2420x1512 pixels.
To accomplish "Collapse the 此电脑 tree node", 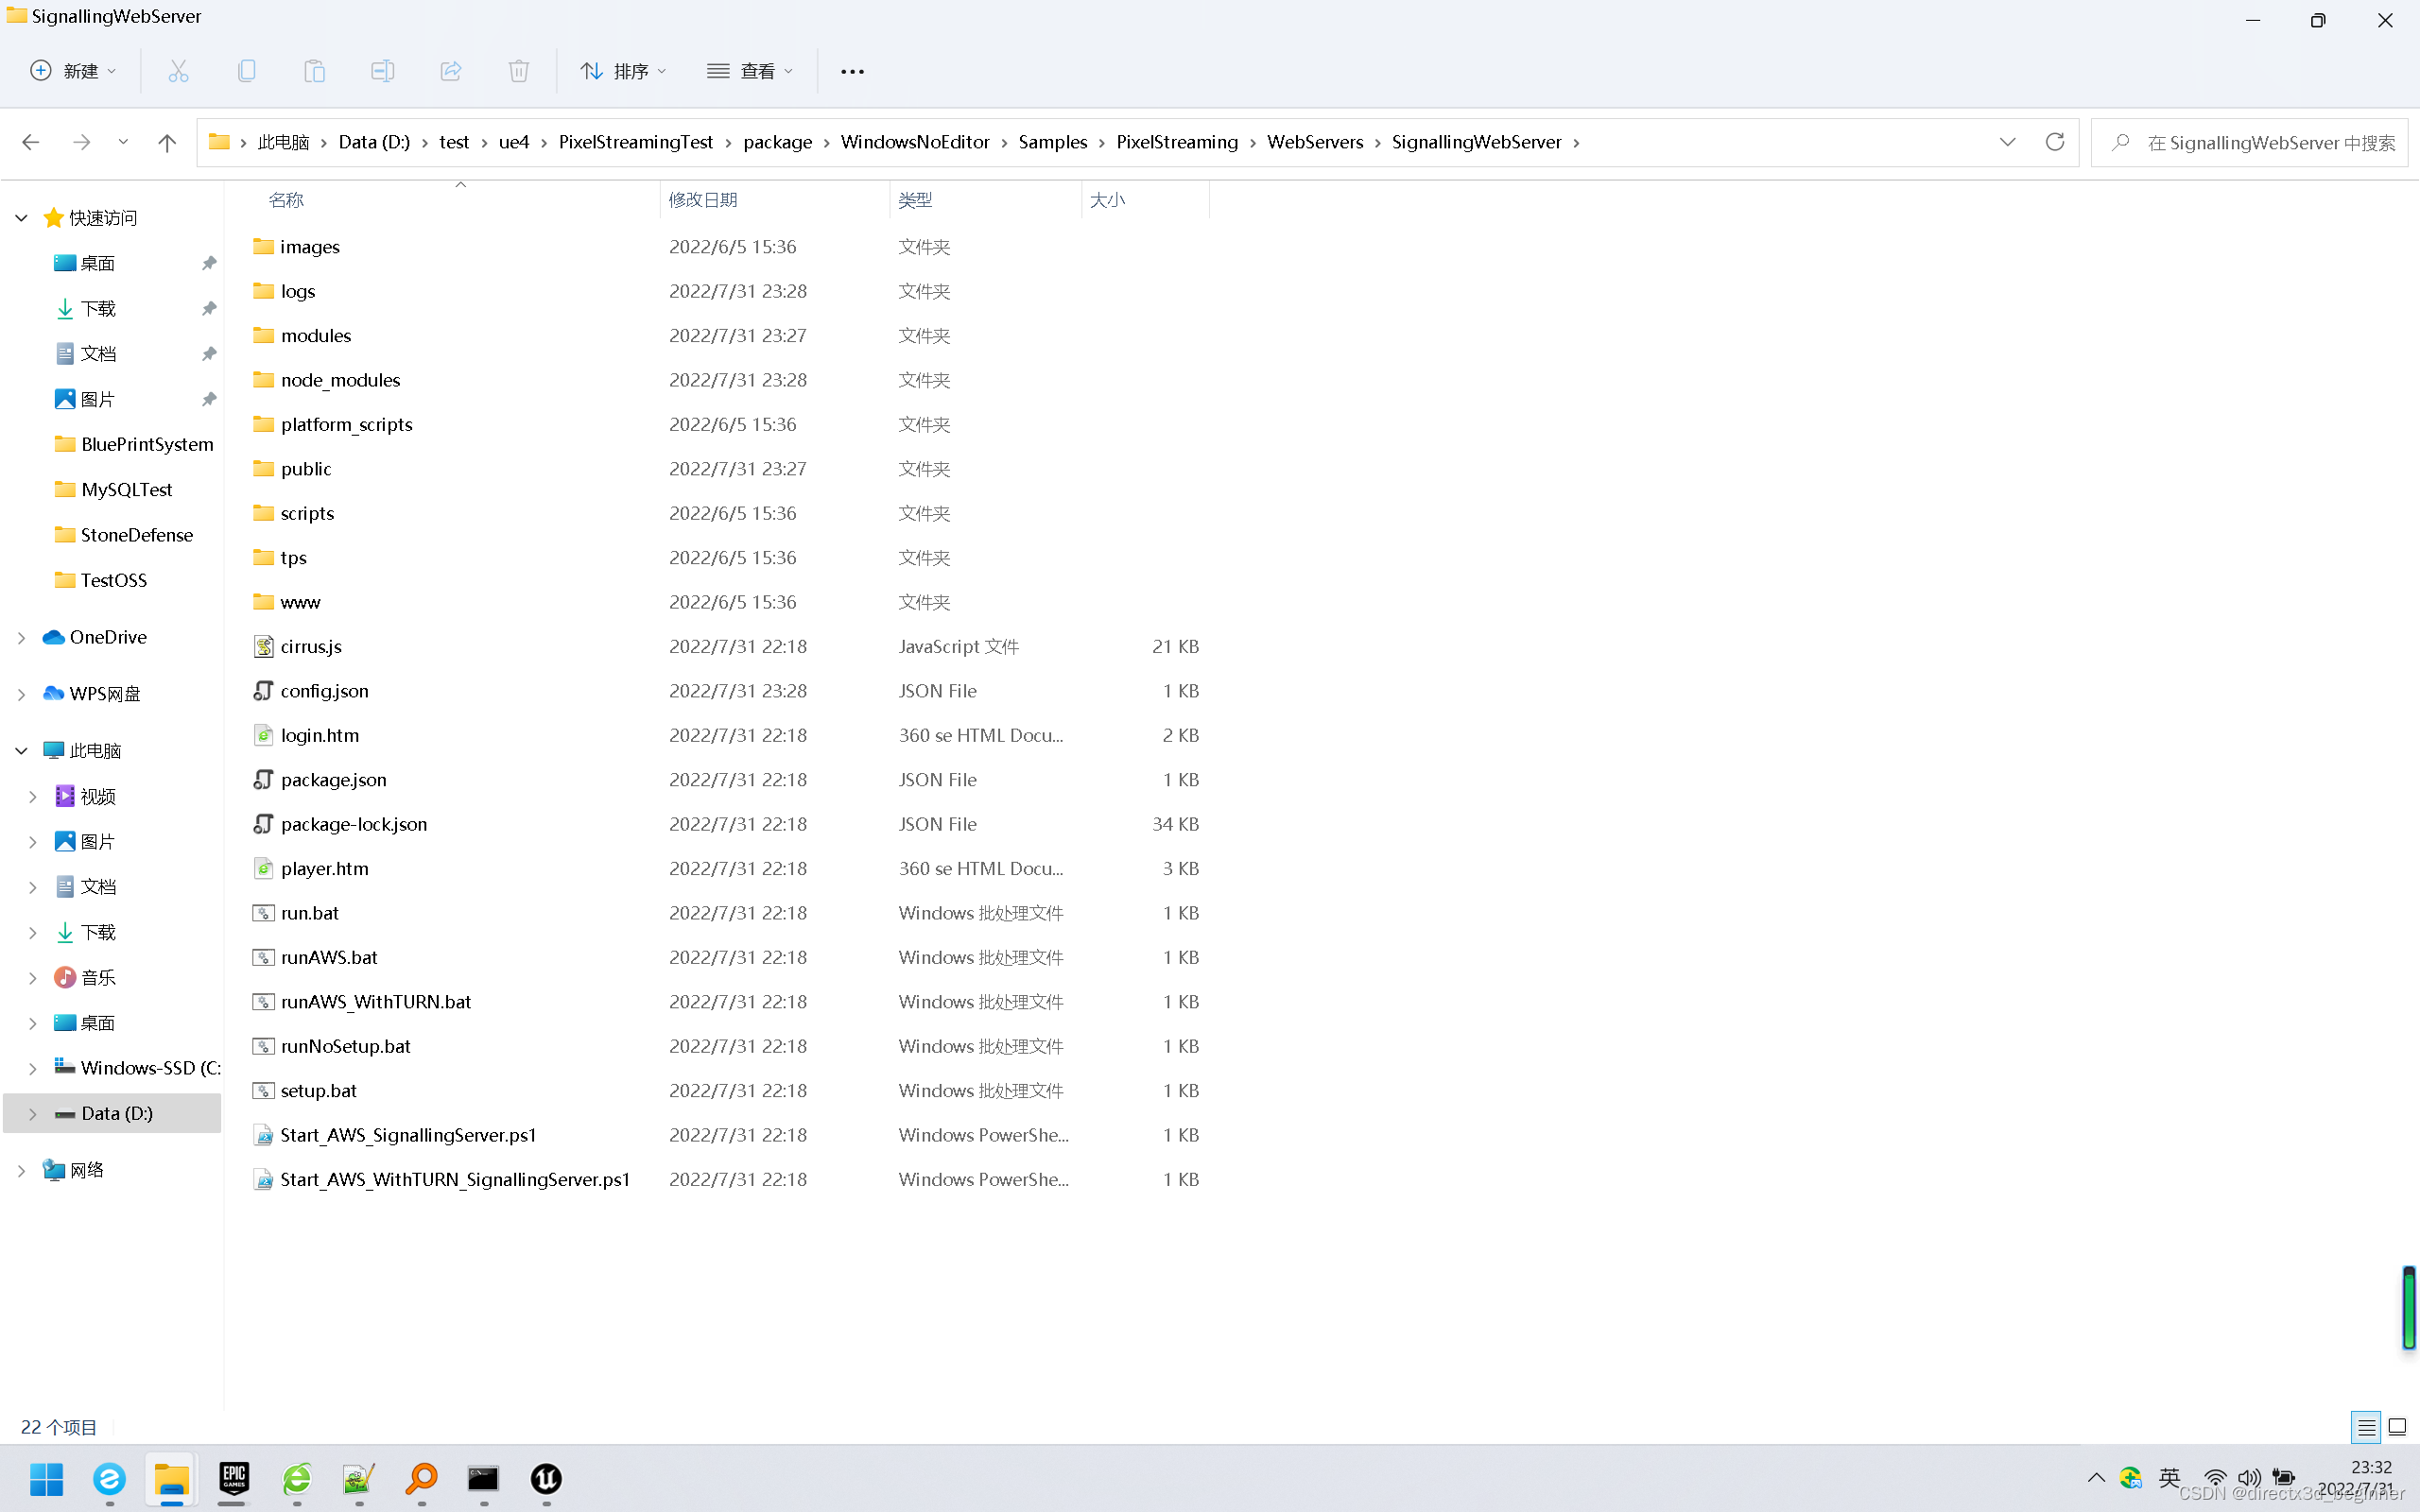I will click(21, 751).
